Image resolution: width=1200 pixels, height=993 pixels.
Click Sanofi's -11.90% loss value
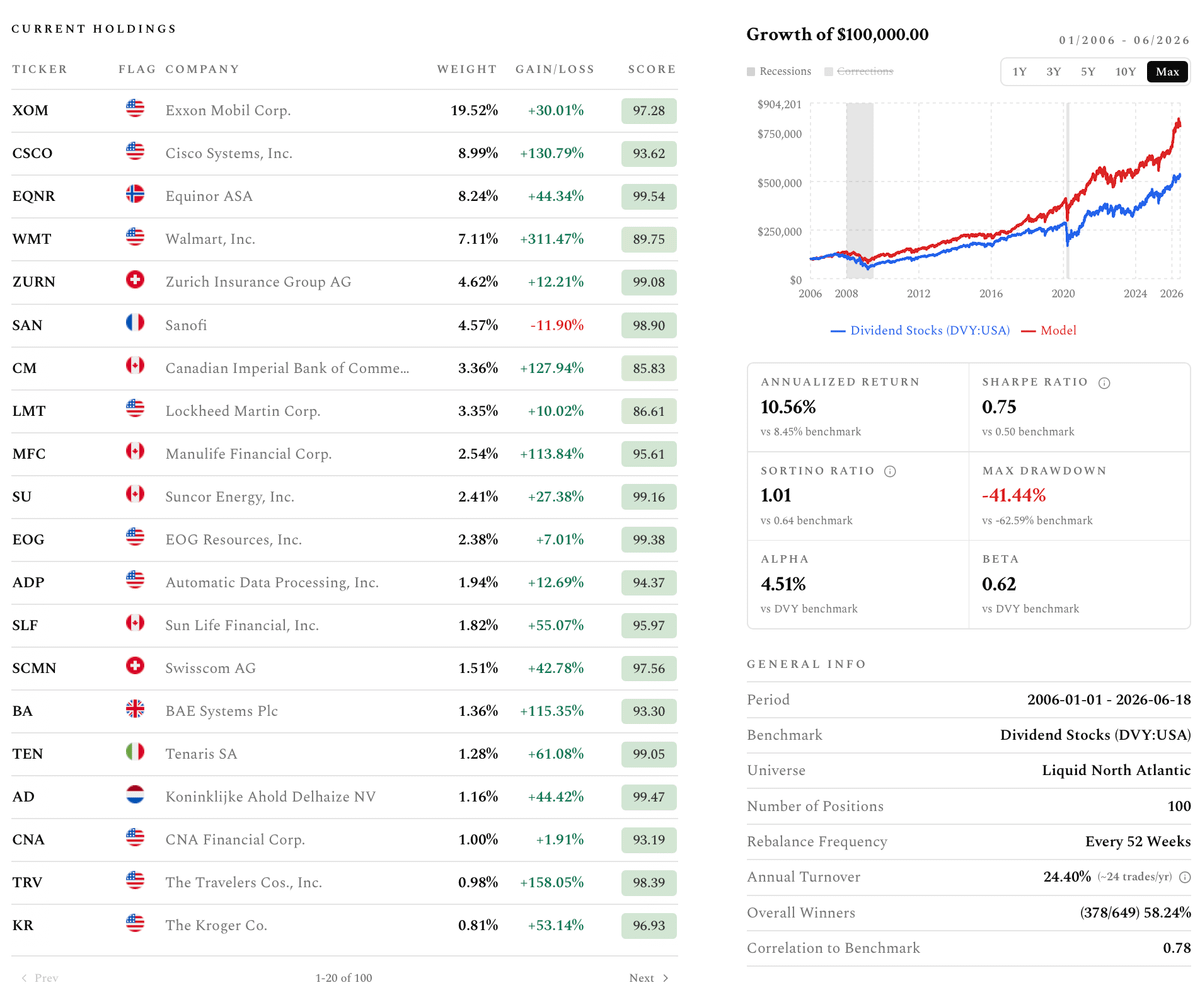coord(556,325)
